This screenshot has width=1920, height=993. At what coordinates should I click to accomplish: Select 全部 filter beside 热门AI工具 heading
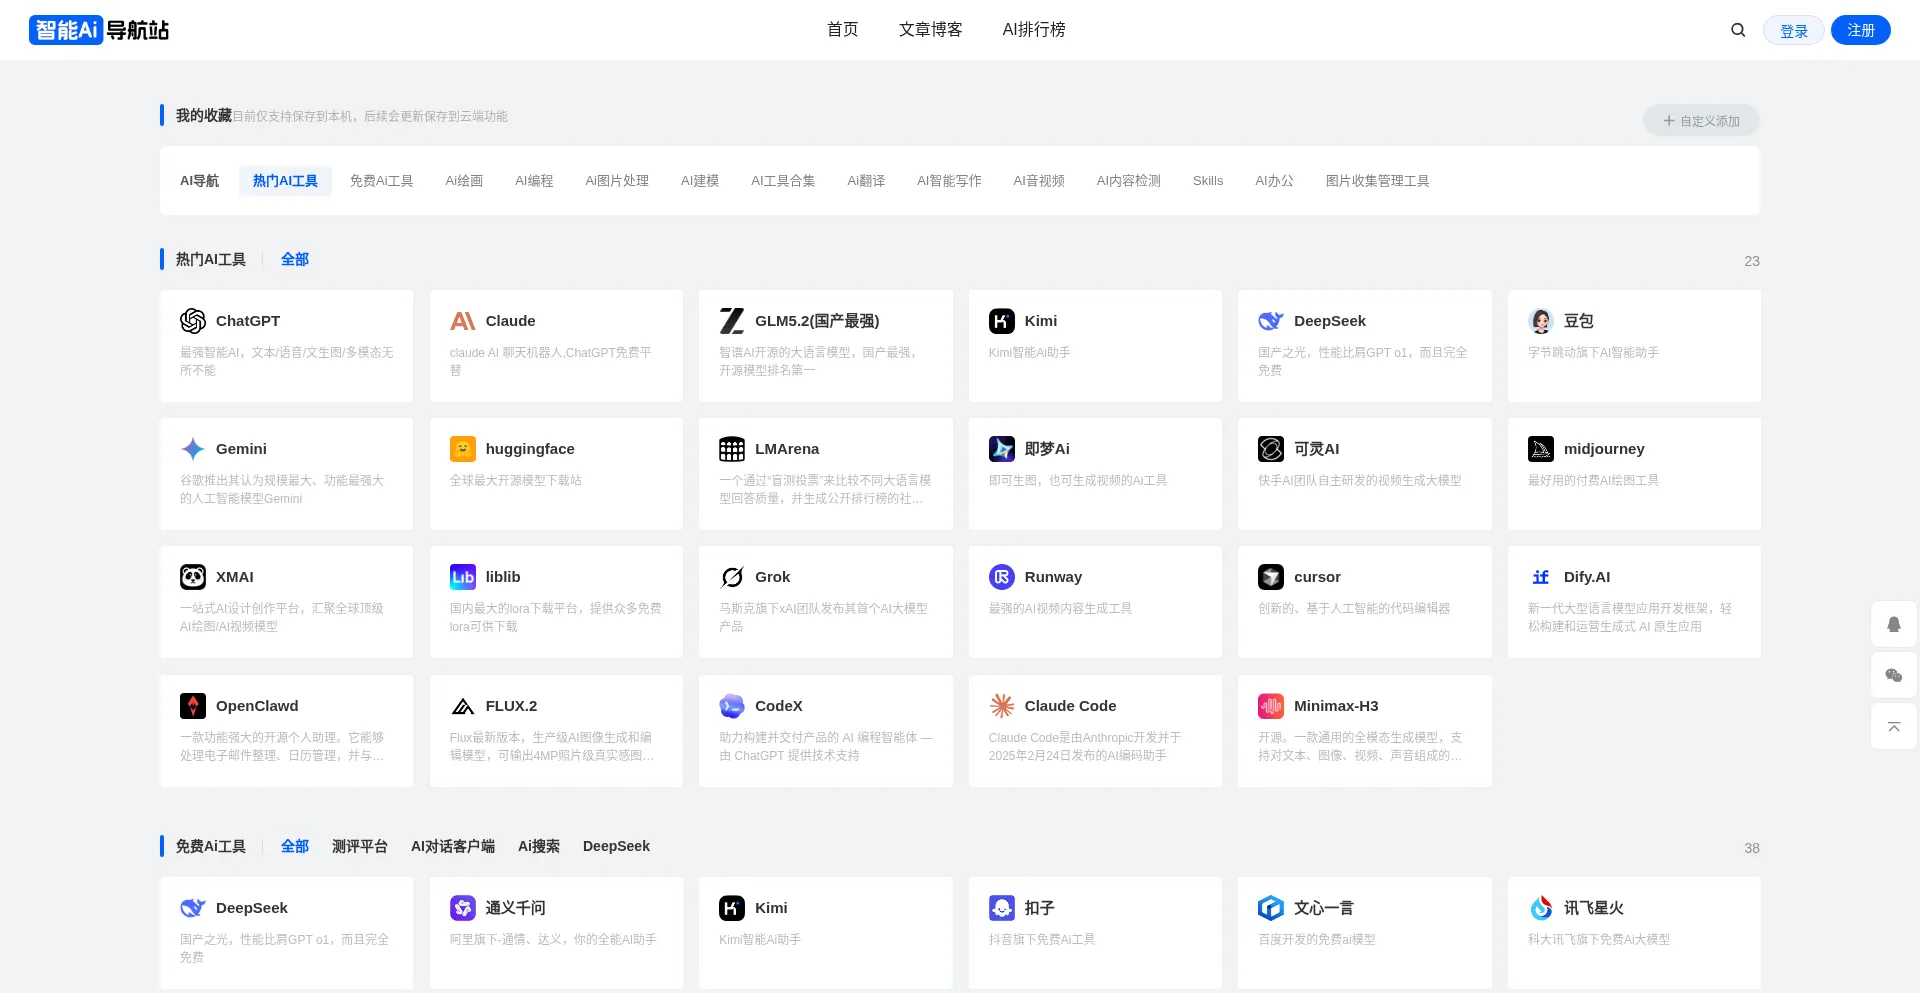pyautogui.click(x=295, y=260)
